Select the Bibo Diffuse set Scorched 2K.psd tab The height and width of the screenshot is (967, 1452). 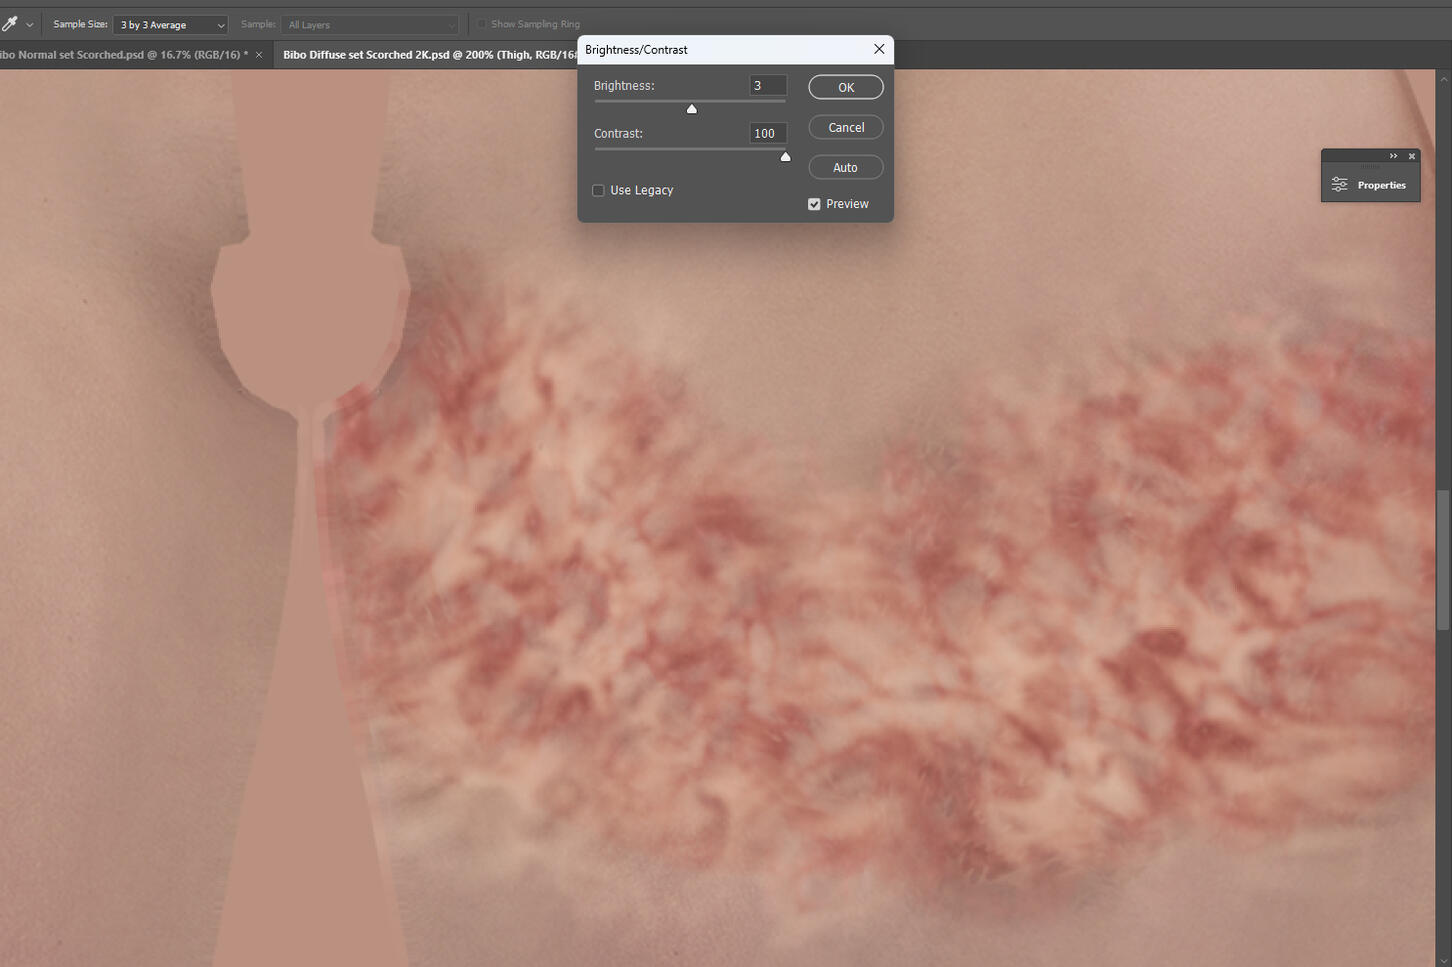(x=428, y=55)
